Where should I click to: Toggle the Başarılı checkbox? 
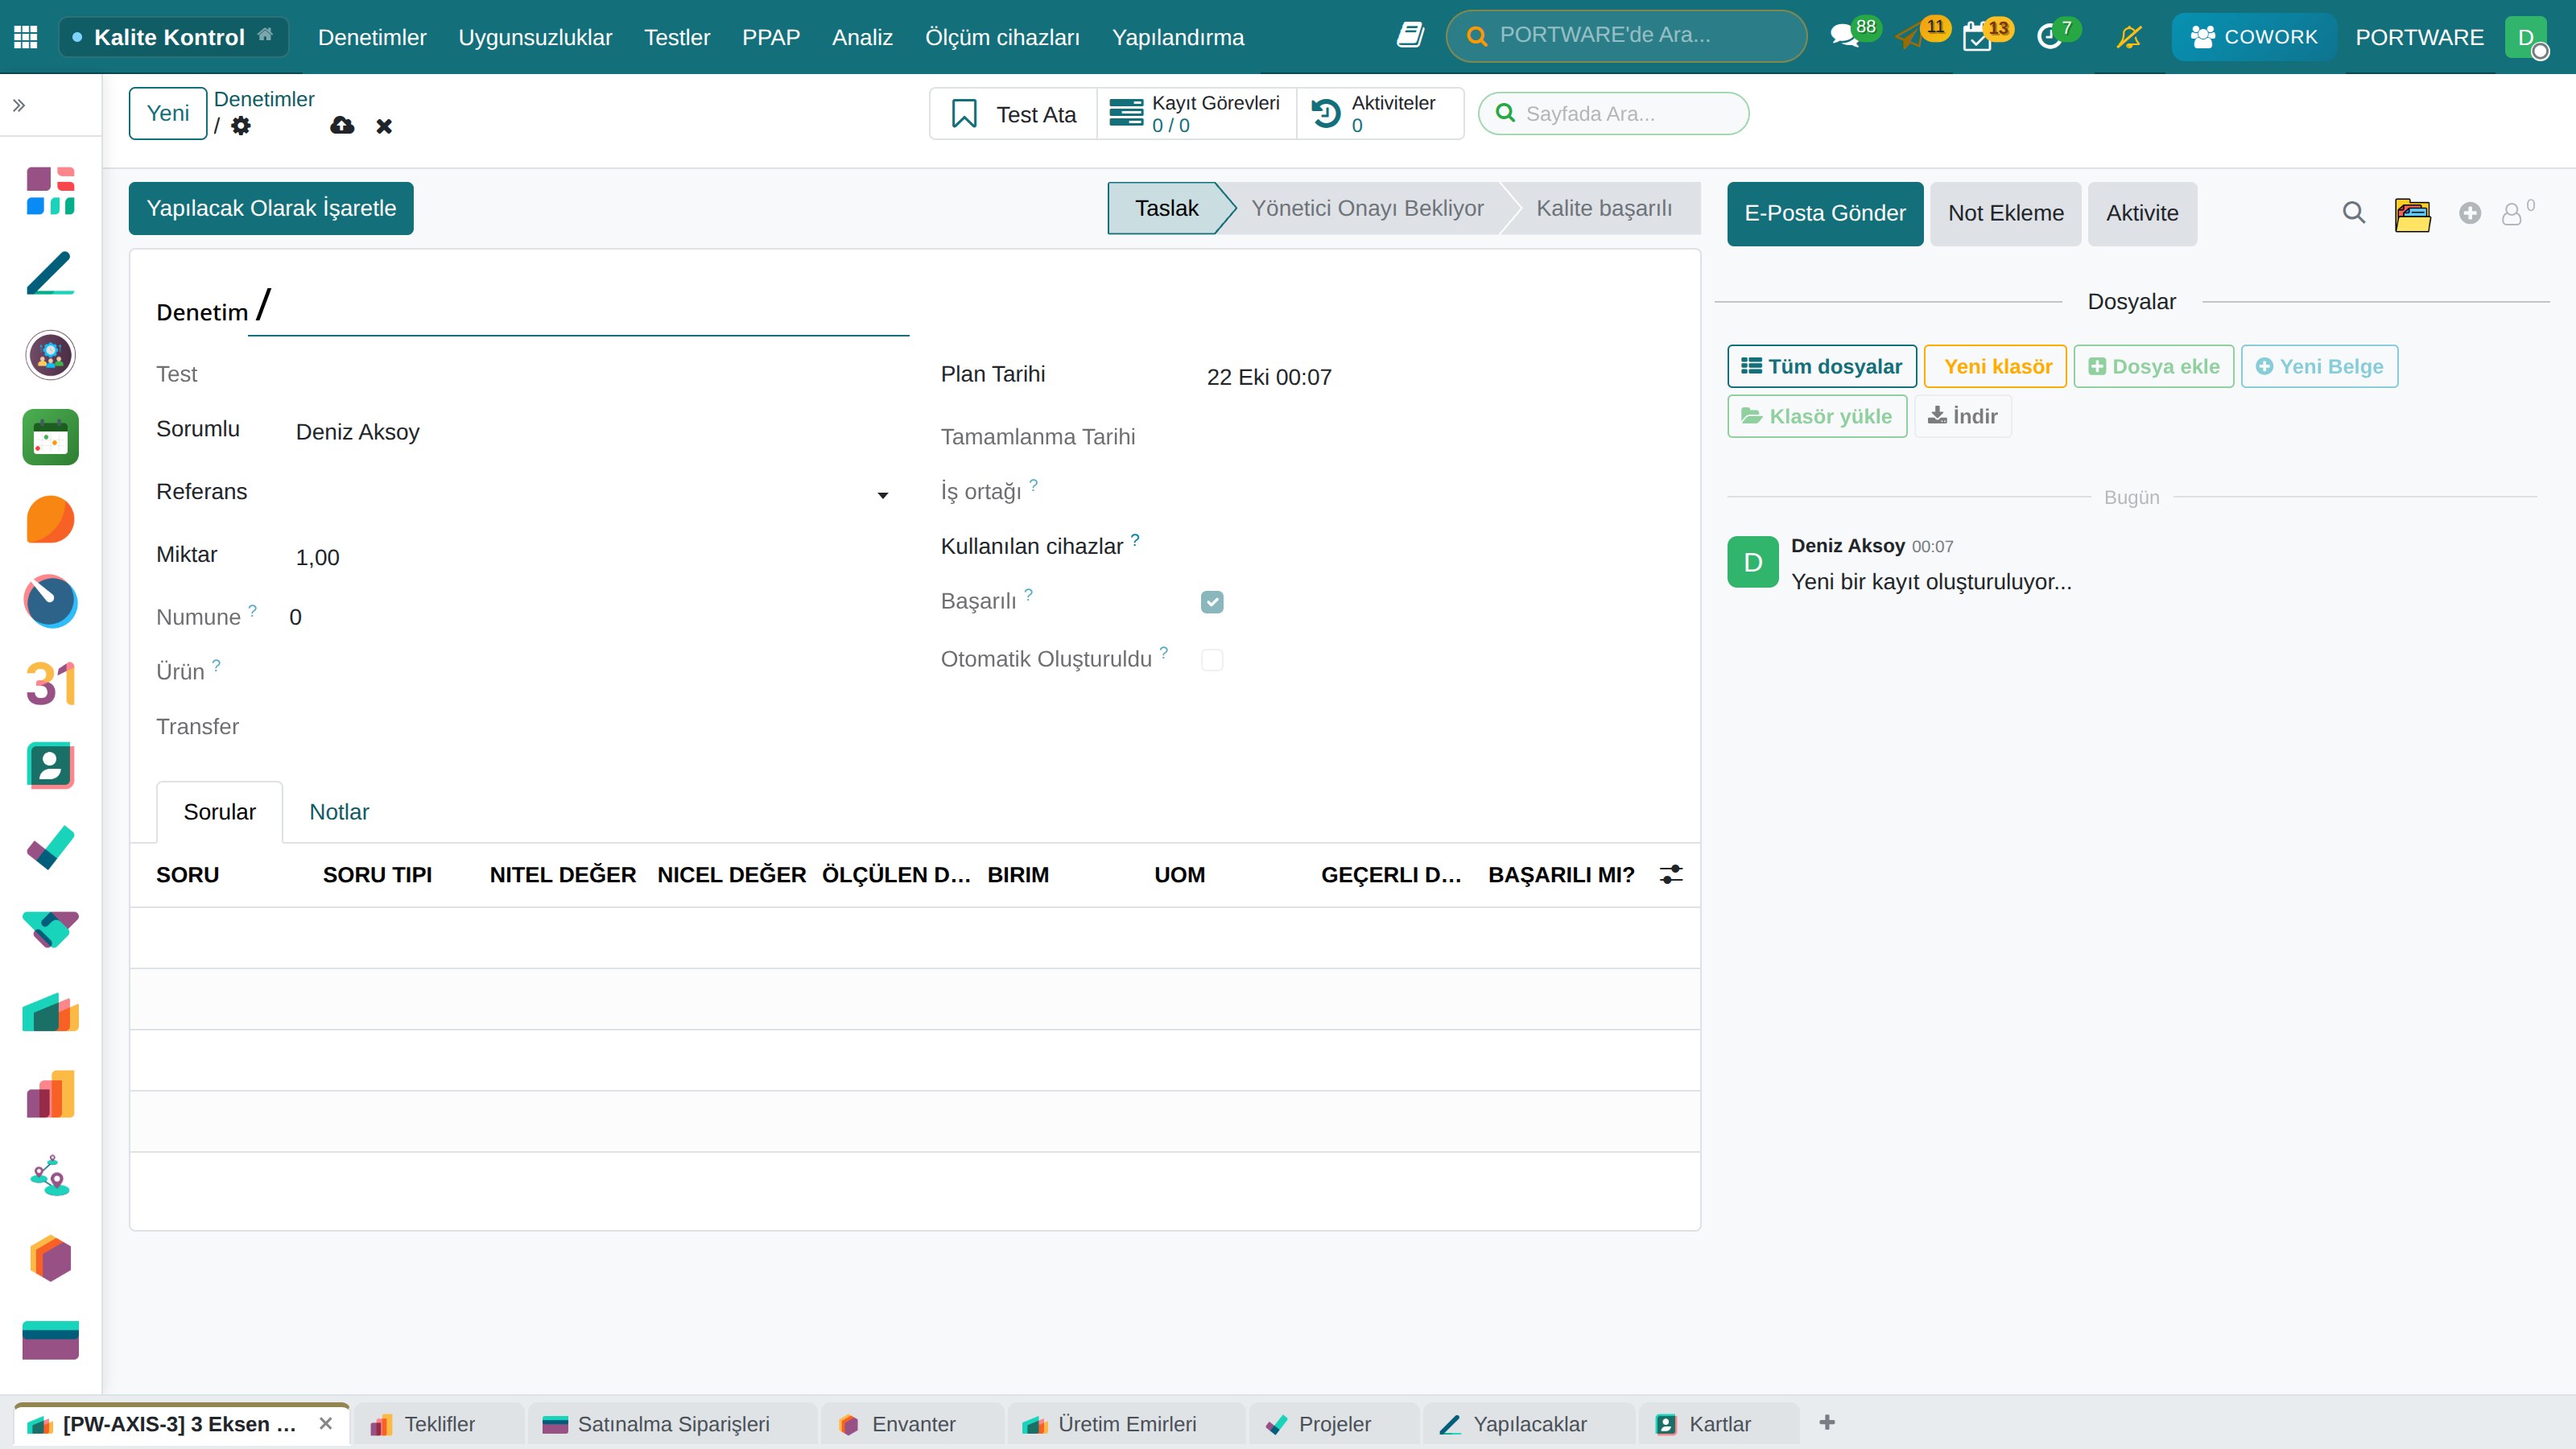[1212, 602]
